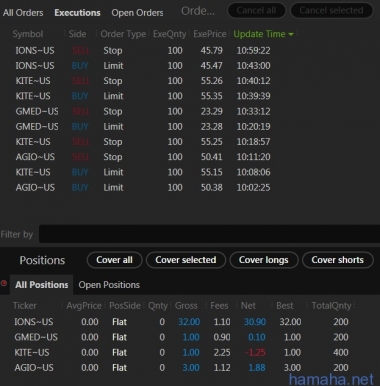Switch to the Open Positions tab
This screenshot has height=386, width=380.
[x=109, y=285]
